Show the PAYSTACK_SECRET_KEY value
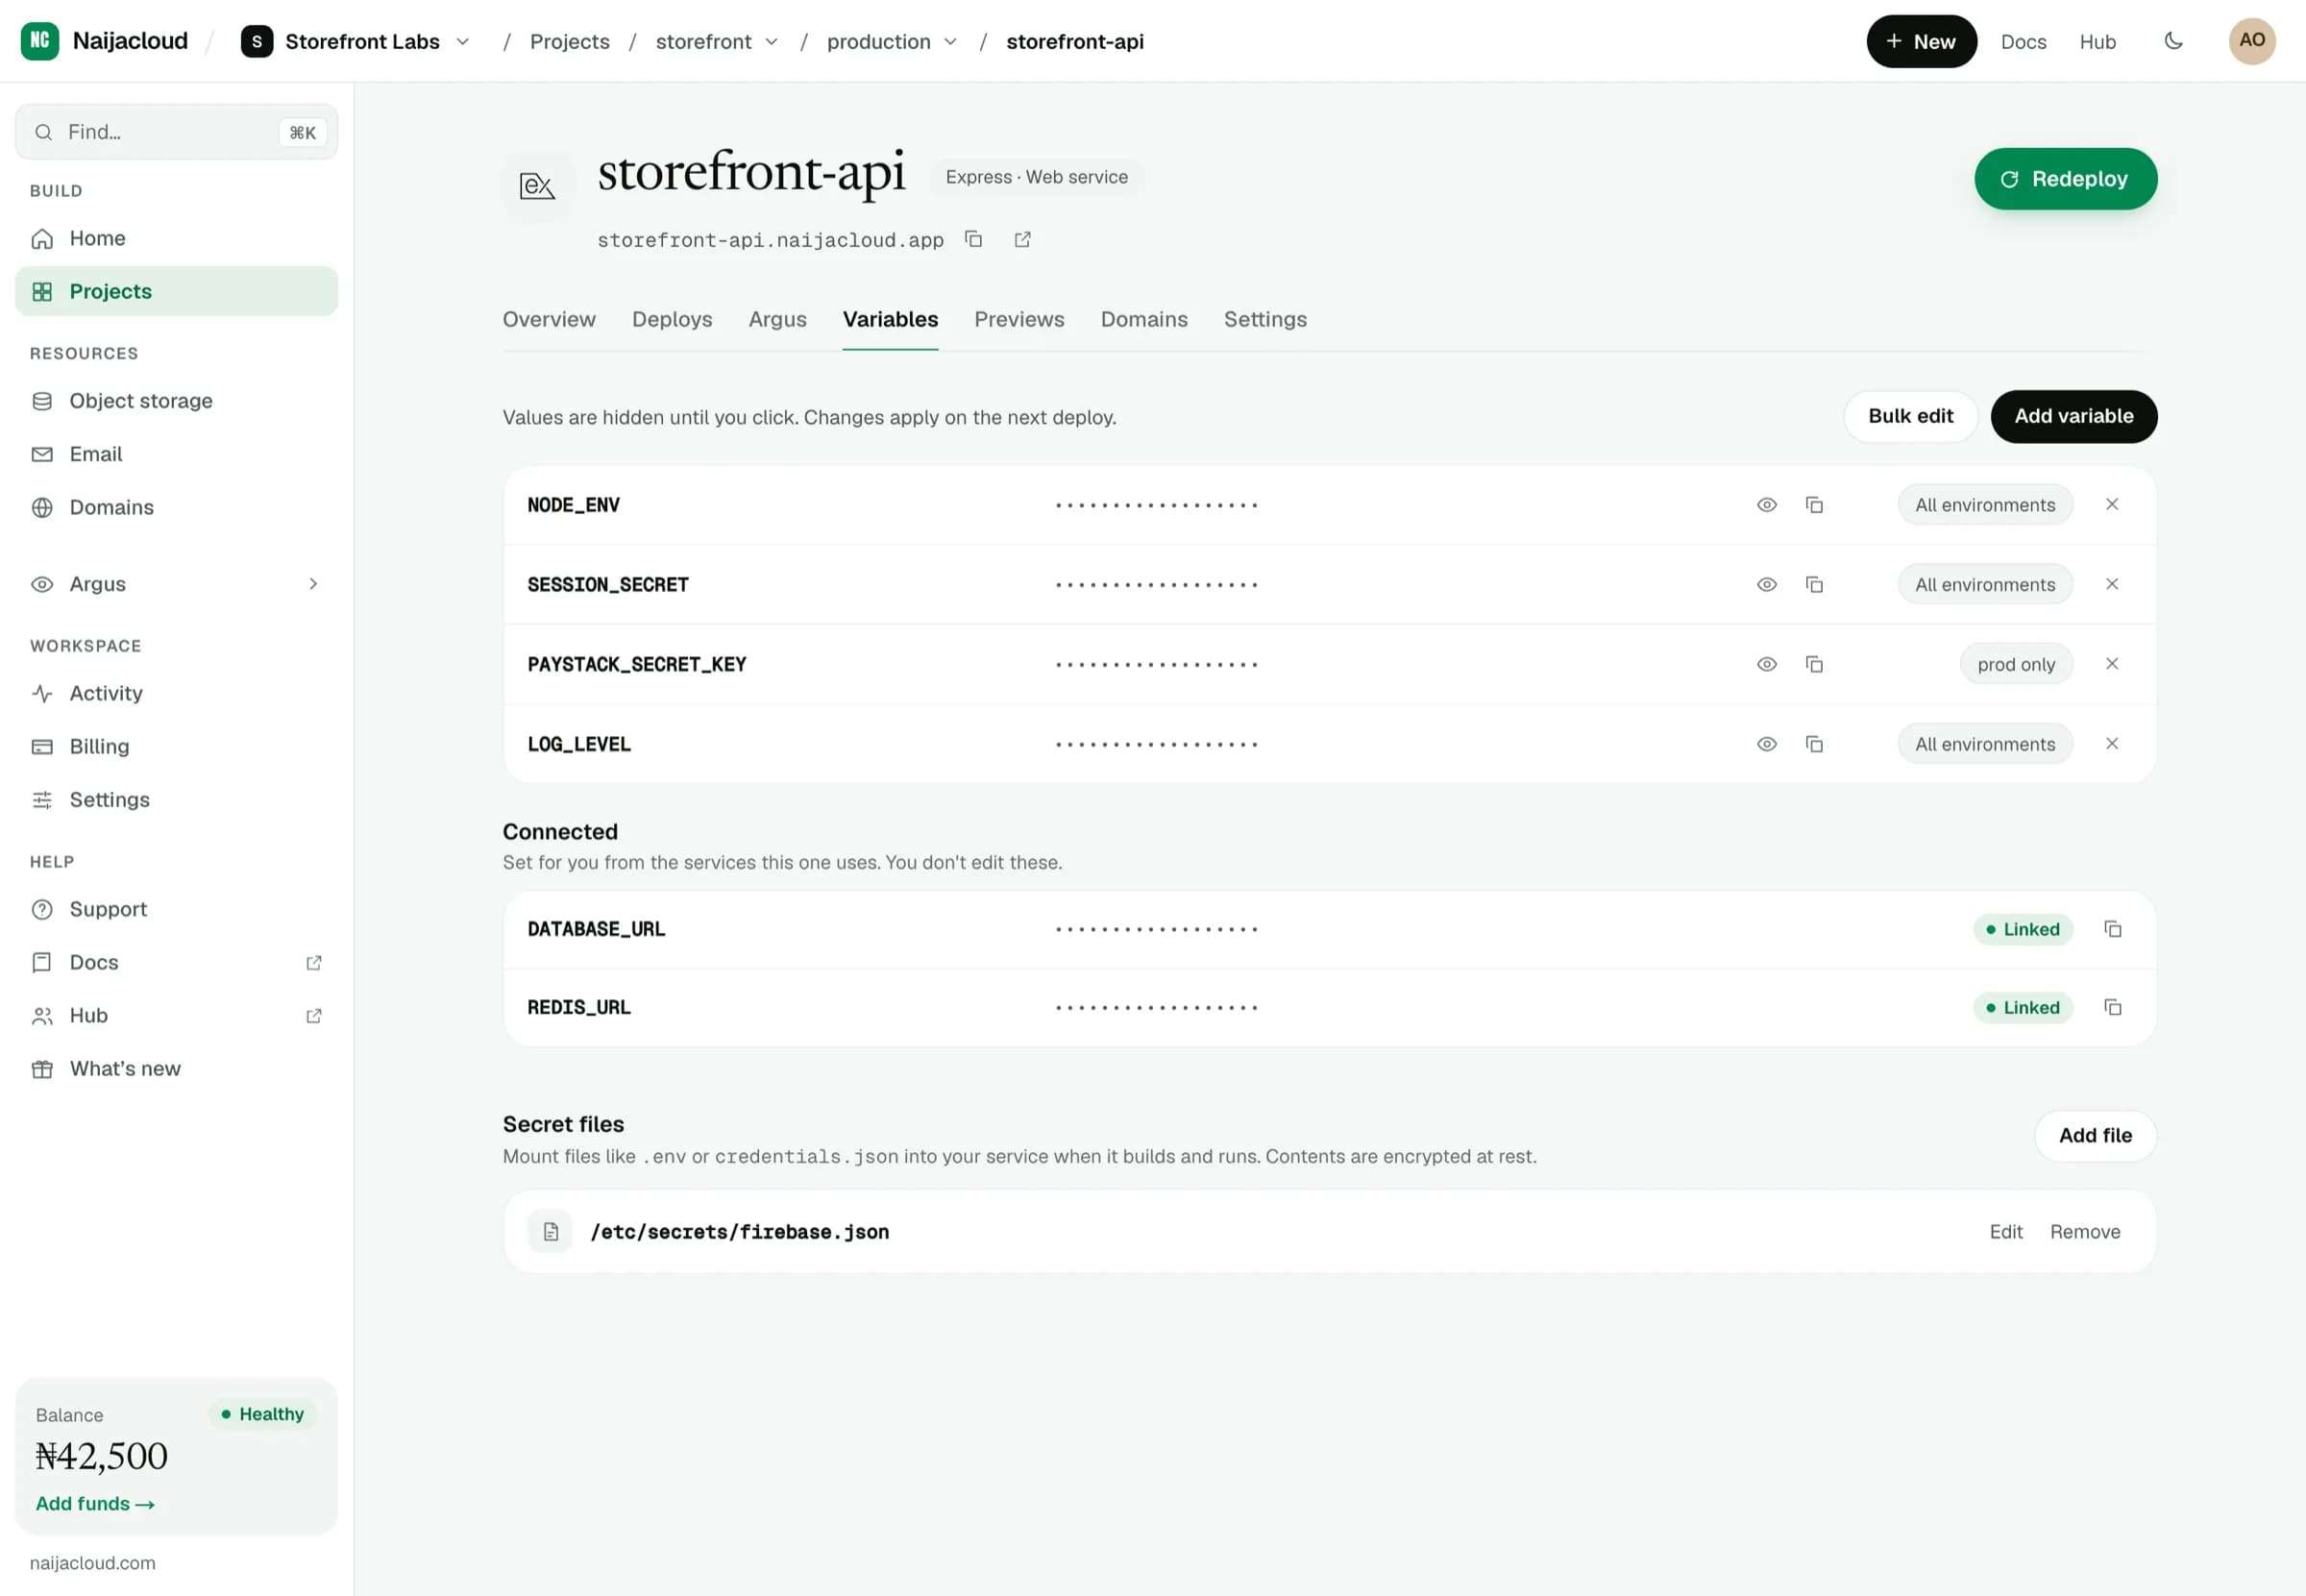This screenshot has height=1596, width=2306. pyautogui.click(x=1766, y=664)
